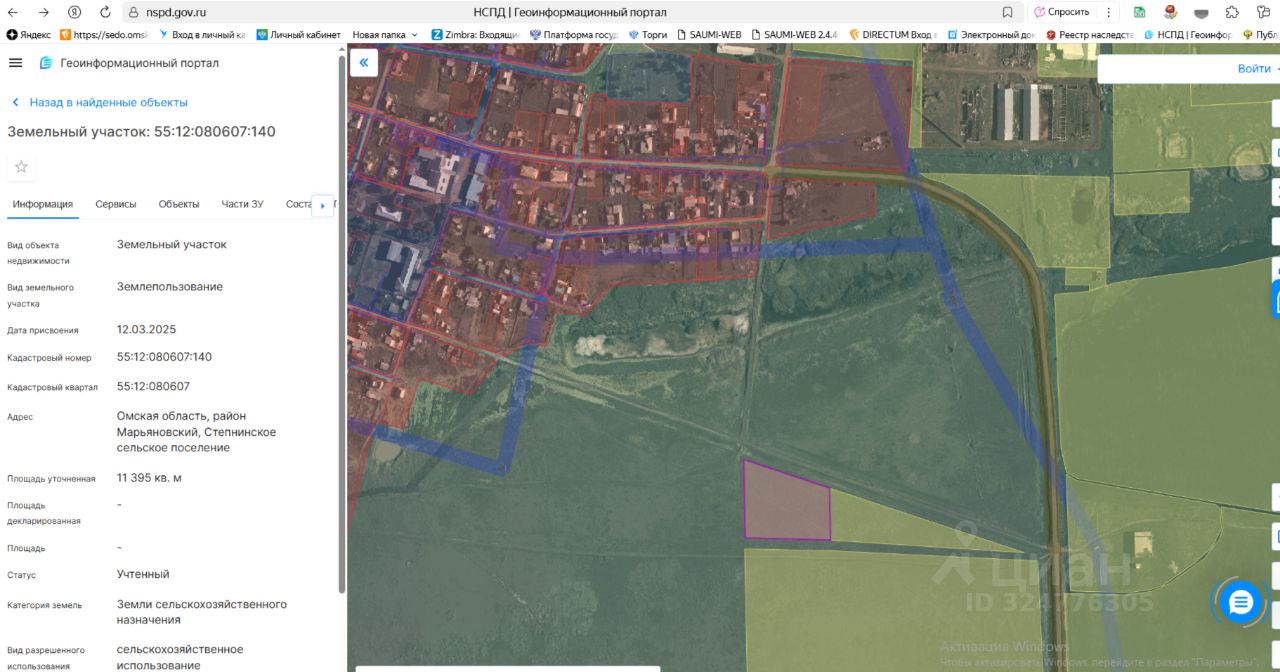
Task: Open browser extensions puzzle icon
Action: (1232, 12)
